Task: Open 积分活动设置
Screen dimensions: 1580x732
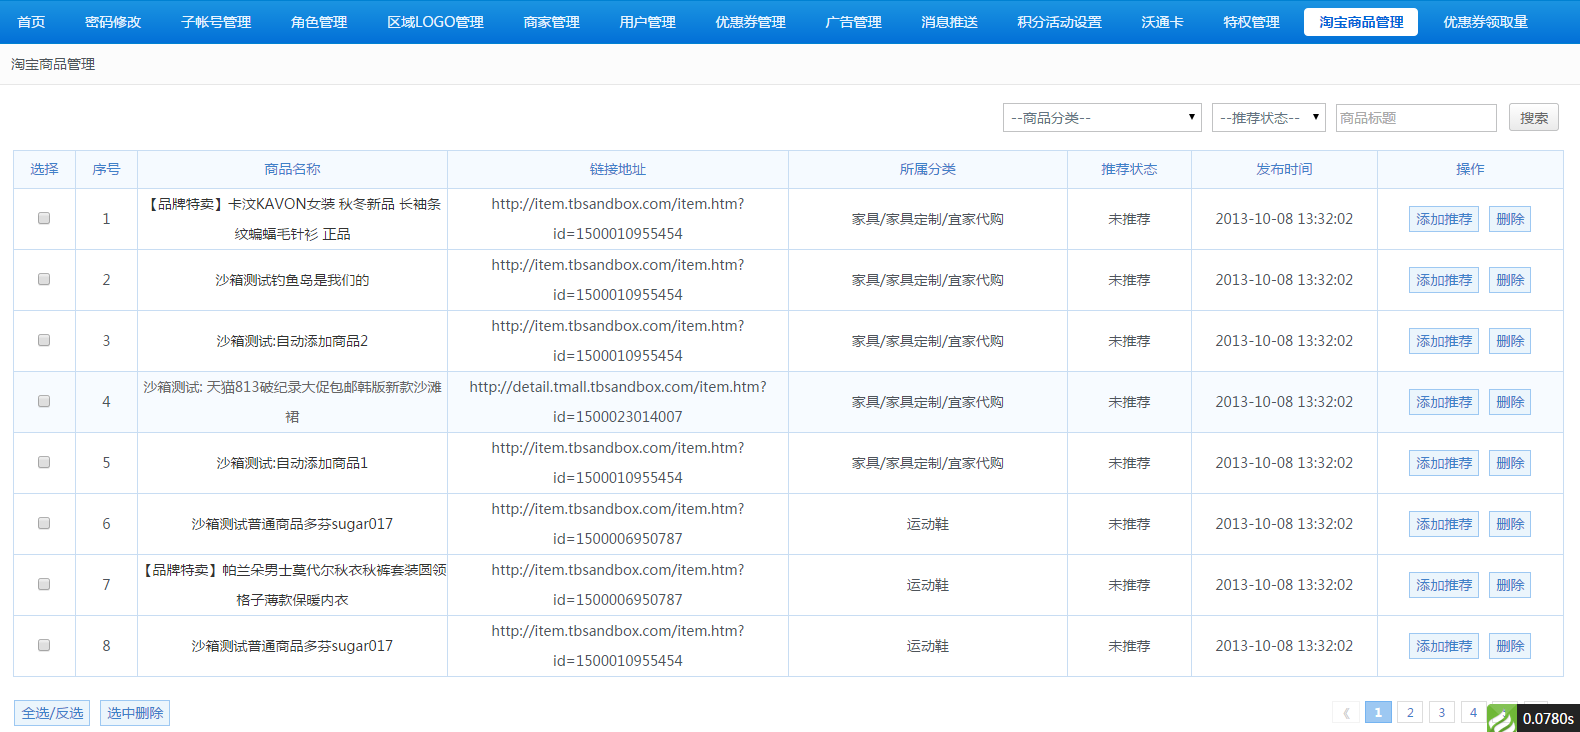Action: tap(1059, 22)
